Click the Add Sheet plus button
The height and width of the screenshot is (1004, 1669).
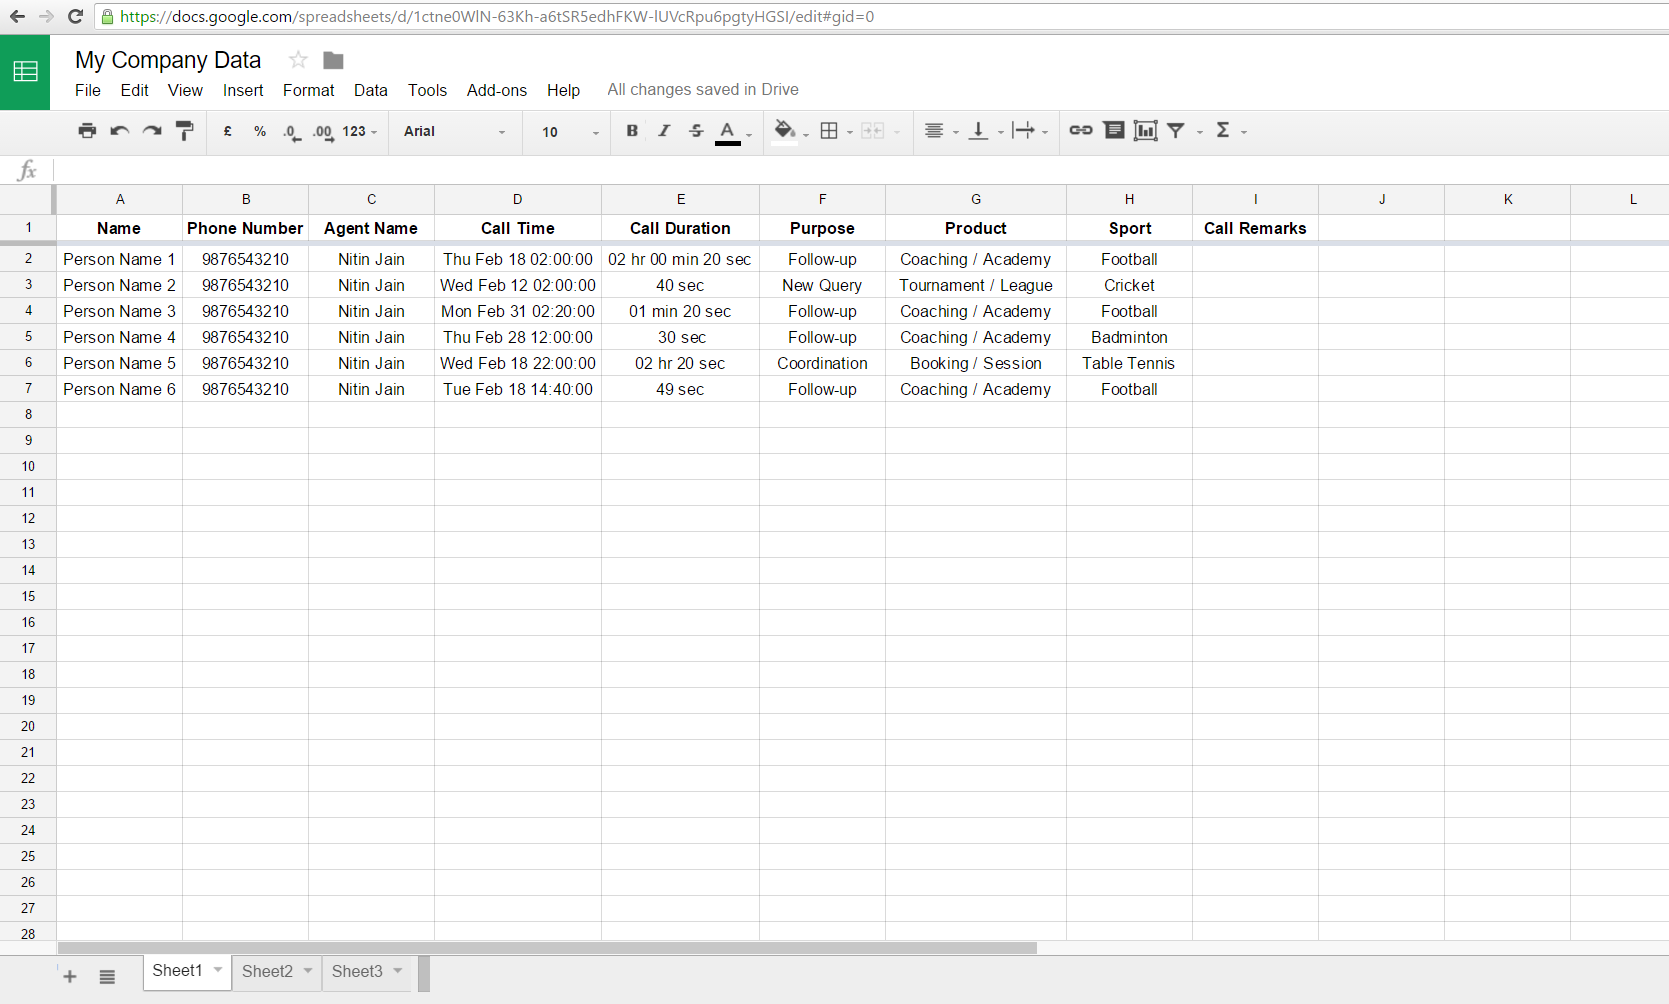(70, 976)
